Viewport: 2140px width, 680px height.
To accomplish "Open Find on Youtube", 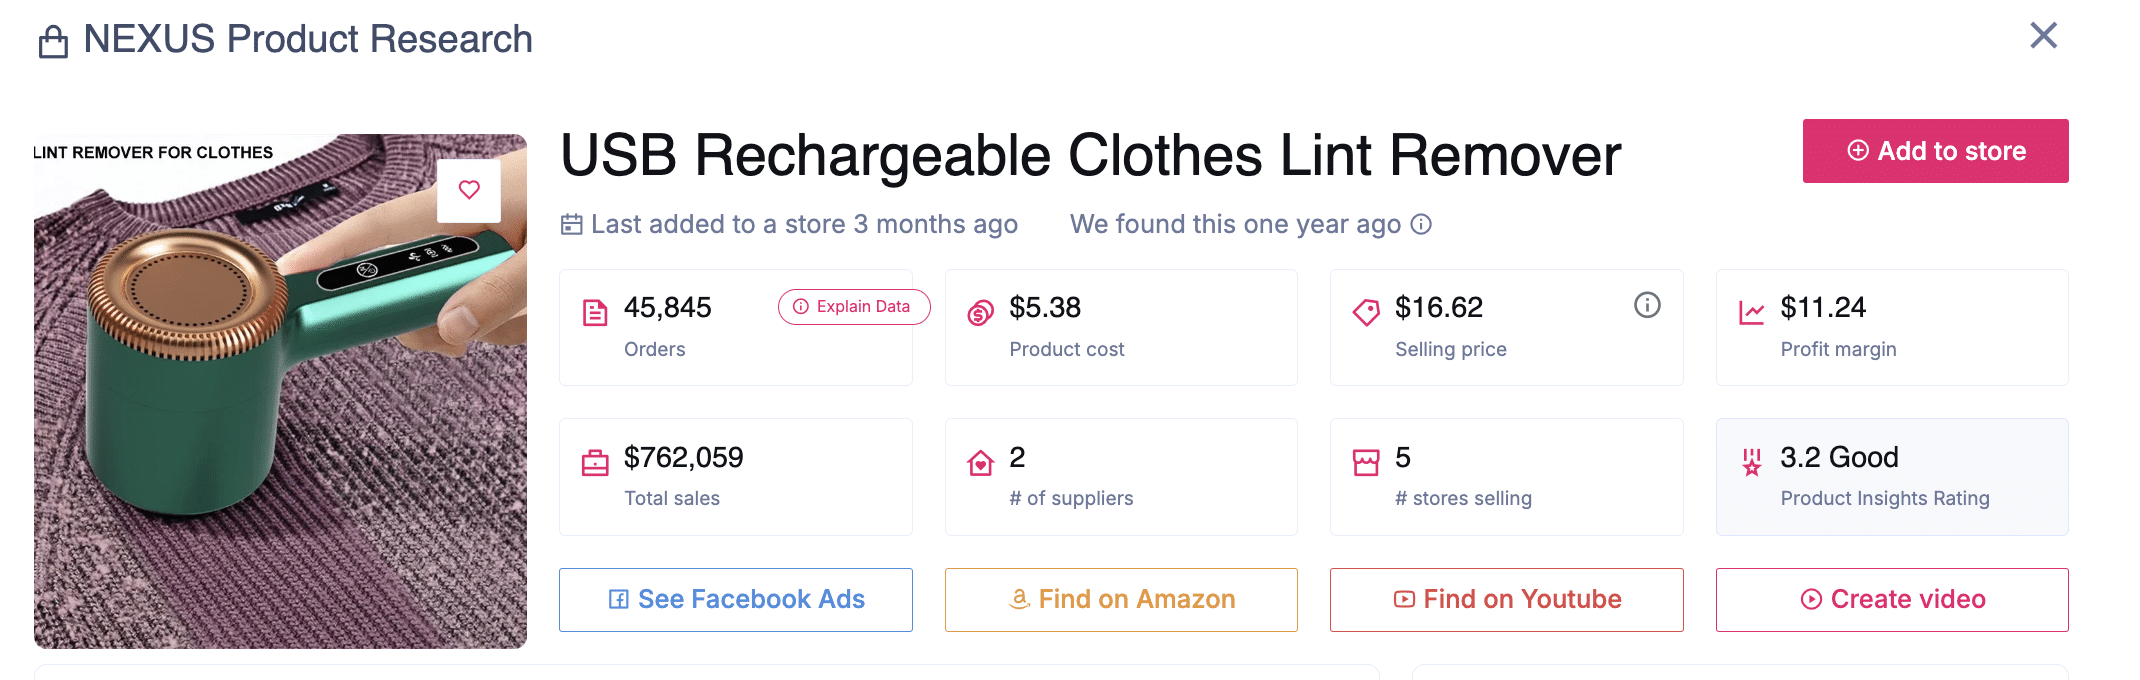I will coord(1506,599).
